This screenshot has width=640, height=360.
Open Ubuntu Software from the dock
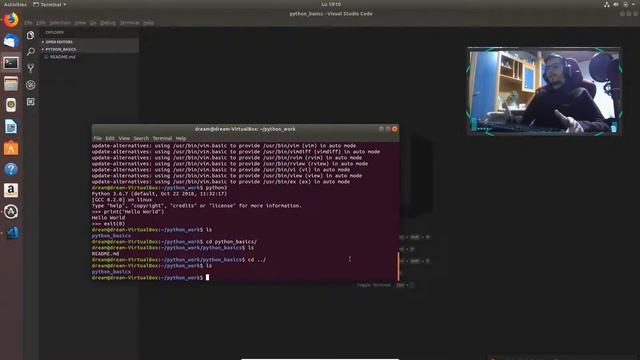click(x=11, y=148)
